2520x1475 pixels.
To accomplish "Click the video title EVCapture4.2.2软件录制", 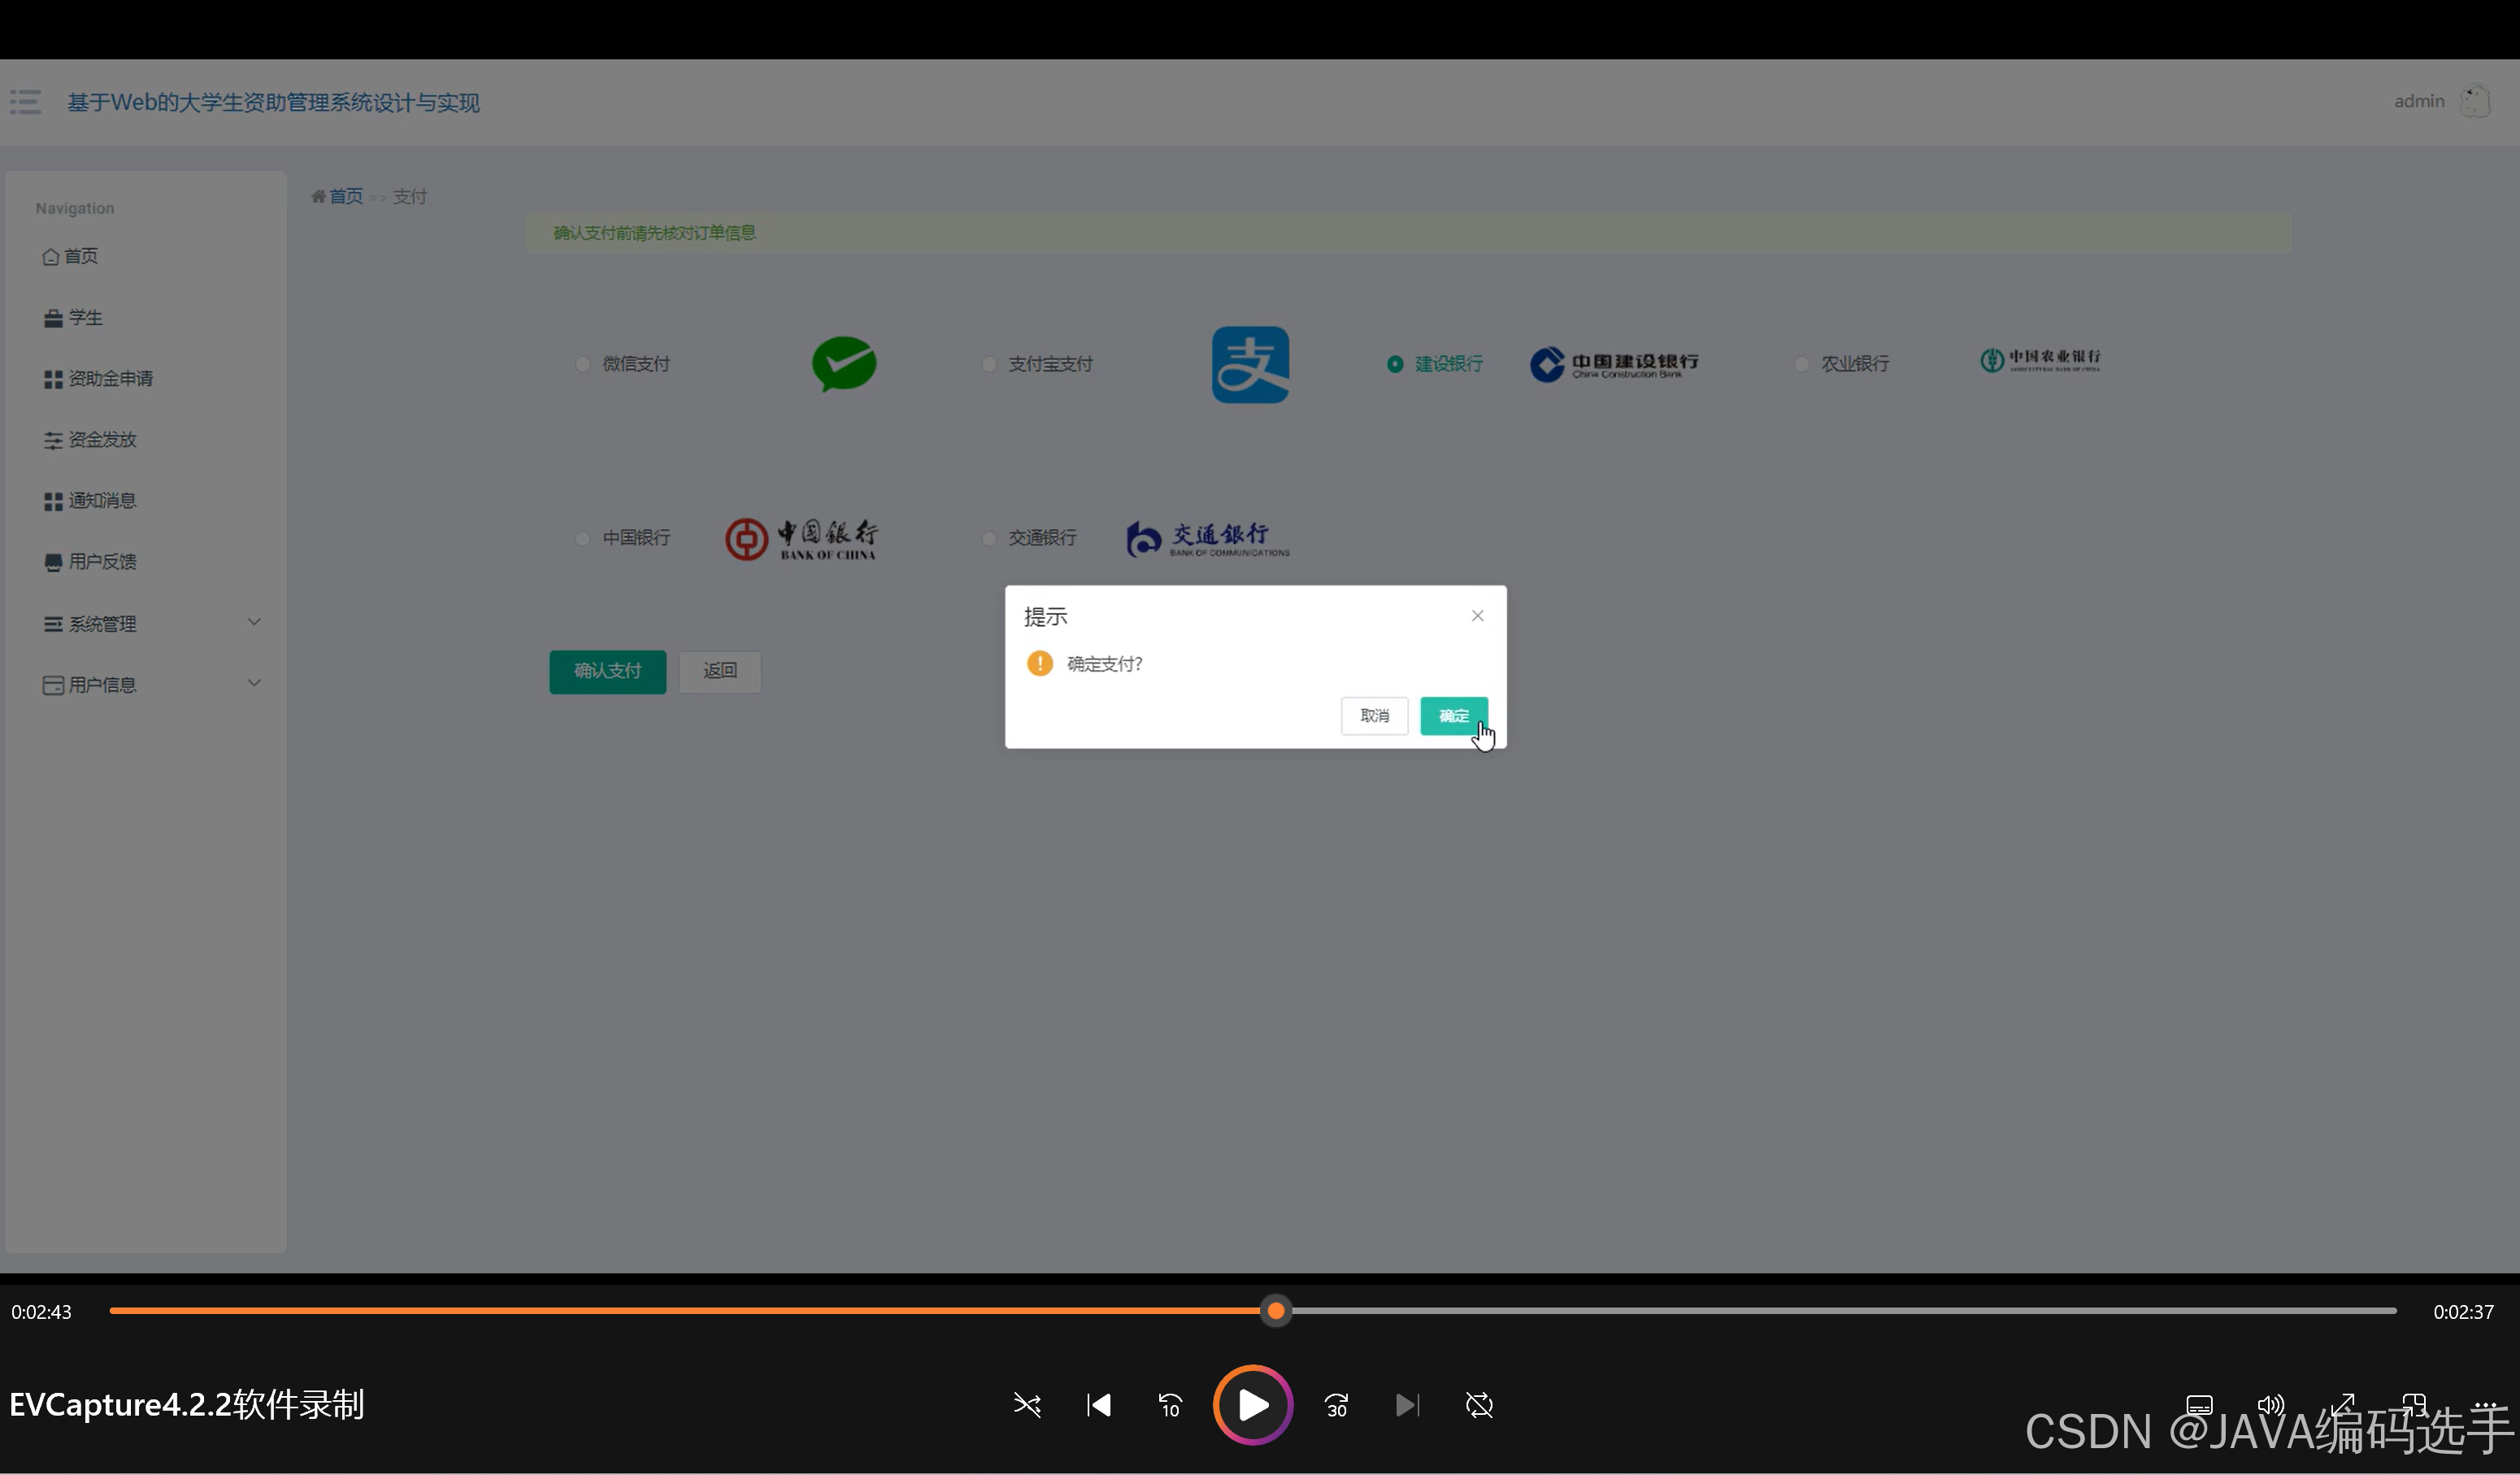I will [187, 1405].
